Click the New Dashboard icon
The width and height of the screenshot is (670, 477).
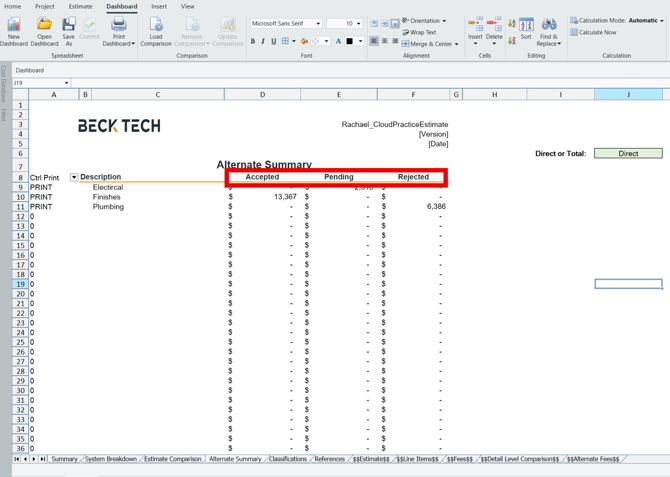14,26
